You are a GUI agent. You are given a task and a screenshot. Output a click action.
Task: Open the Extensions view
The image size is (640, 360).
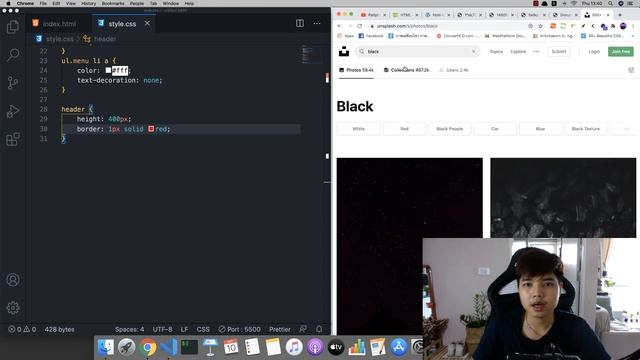13,139
